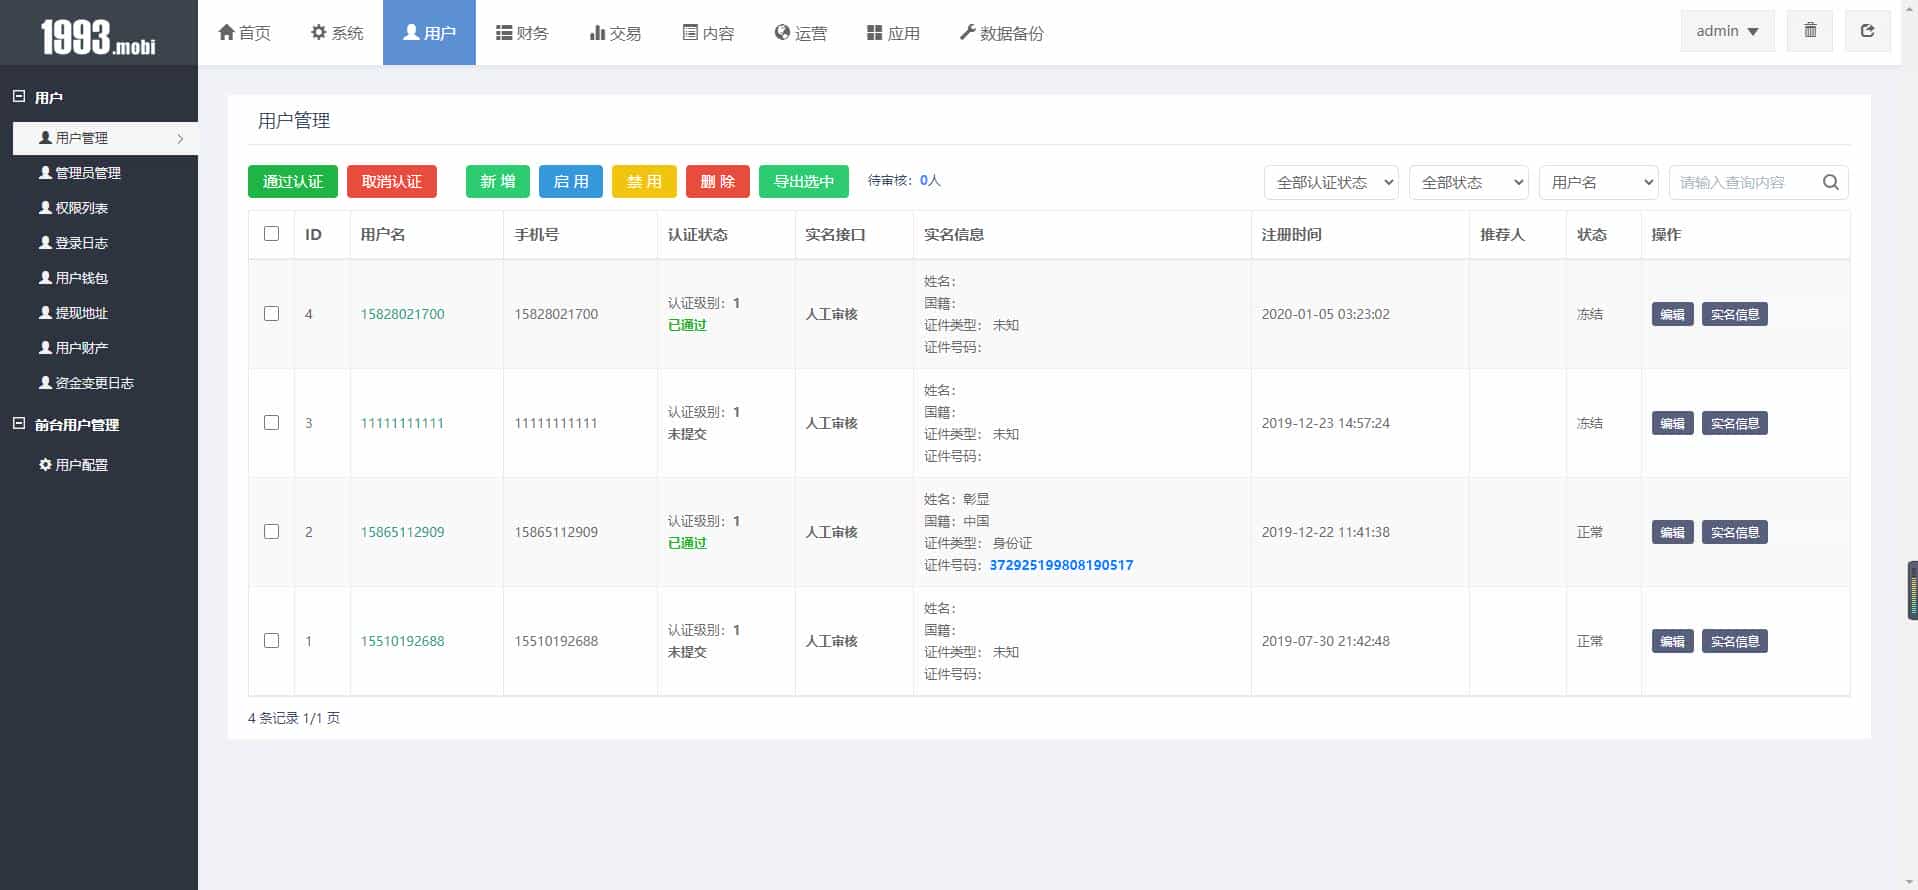
Task: Click the green 通过认证 button
Action: (x=292, y=182)
